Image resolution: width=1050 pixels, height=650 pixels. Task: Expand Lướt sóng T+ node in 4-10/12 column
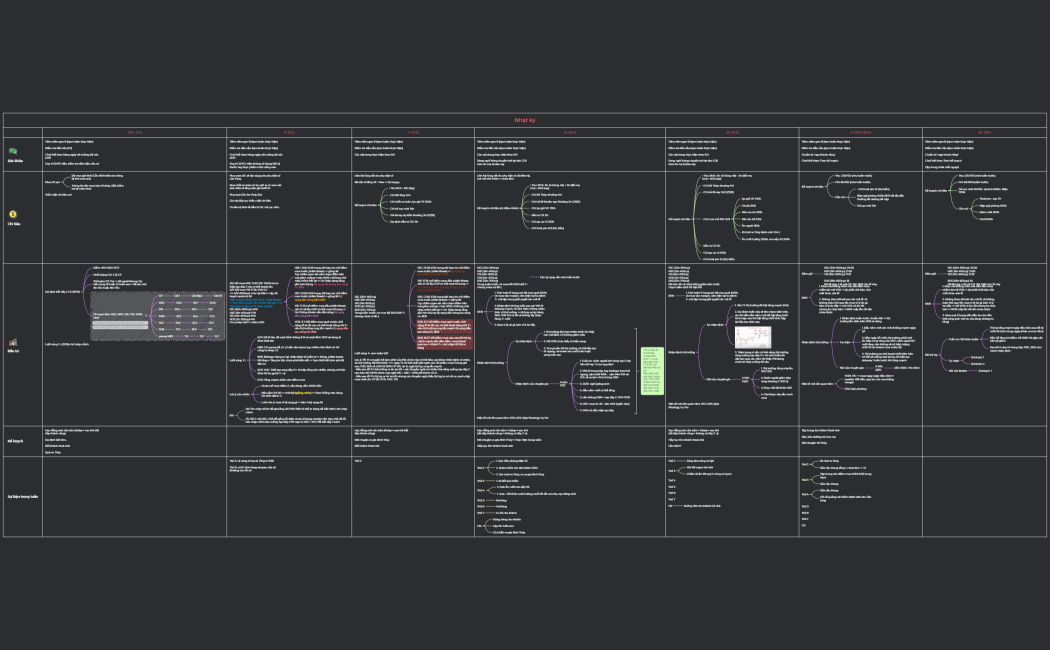point(237,358)
